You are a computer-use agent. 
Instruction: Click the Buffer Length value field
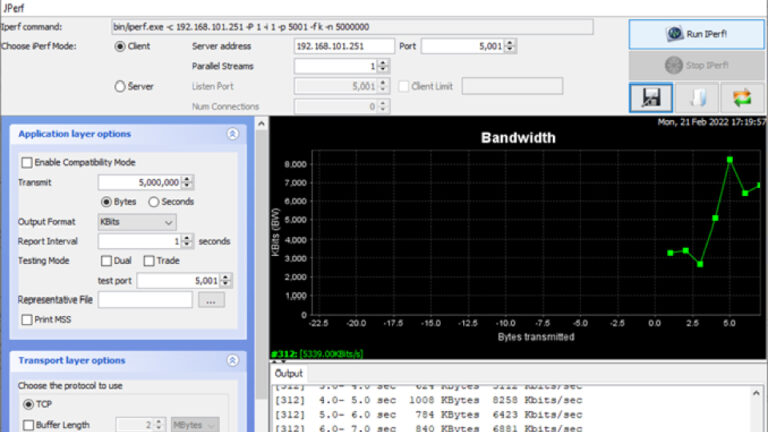[x=135, y=425]
